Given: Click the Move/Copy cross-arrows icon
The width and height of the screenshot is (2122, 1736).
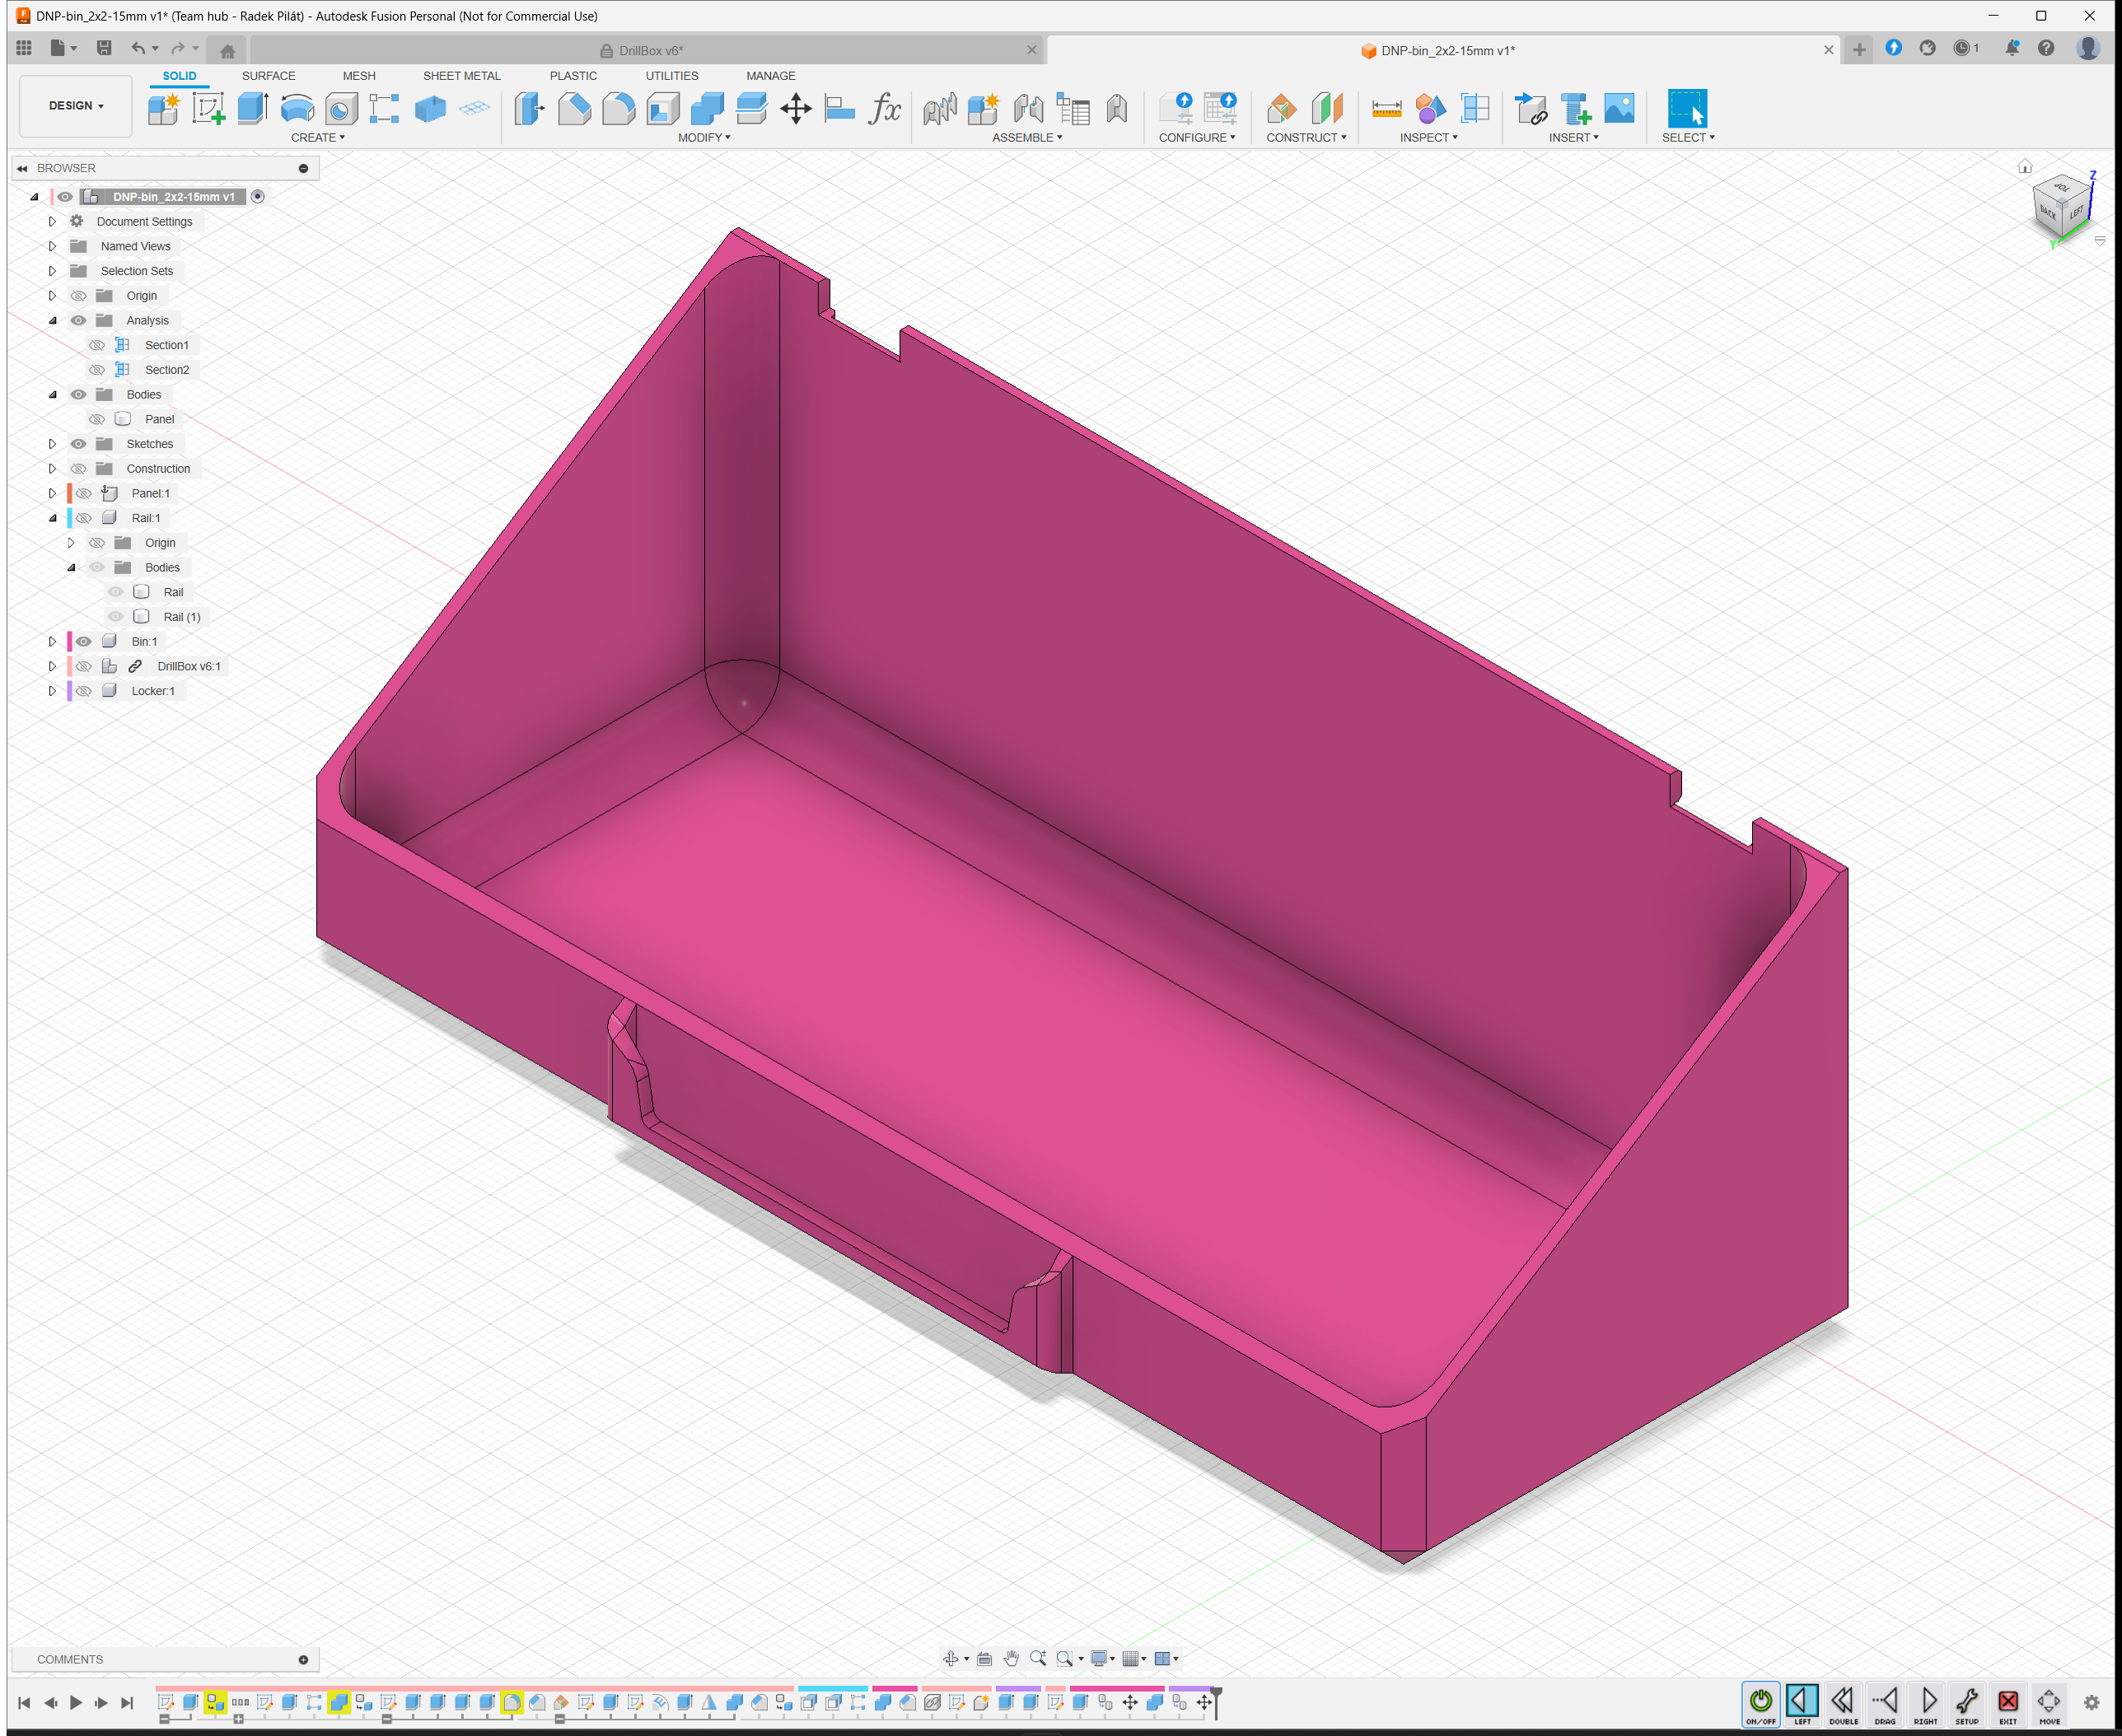Looking at the screenshot, I should (796, 108).
